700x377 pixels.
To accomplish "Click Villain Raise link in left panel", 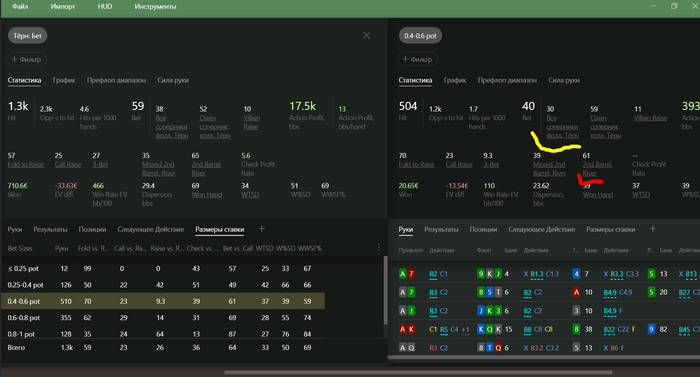I will click(252, 122).
